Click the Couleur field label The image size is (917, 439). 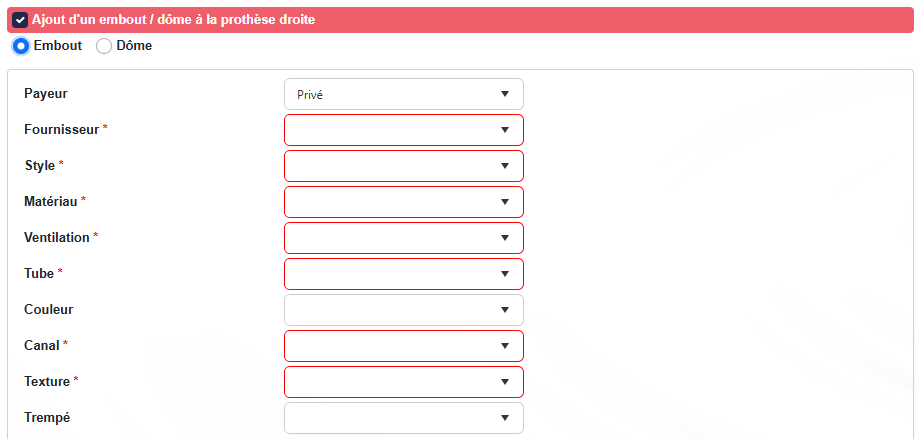(48, 310)
